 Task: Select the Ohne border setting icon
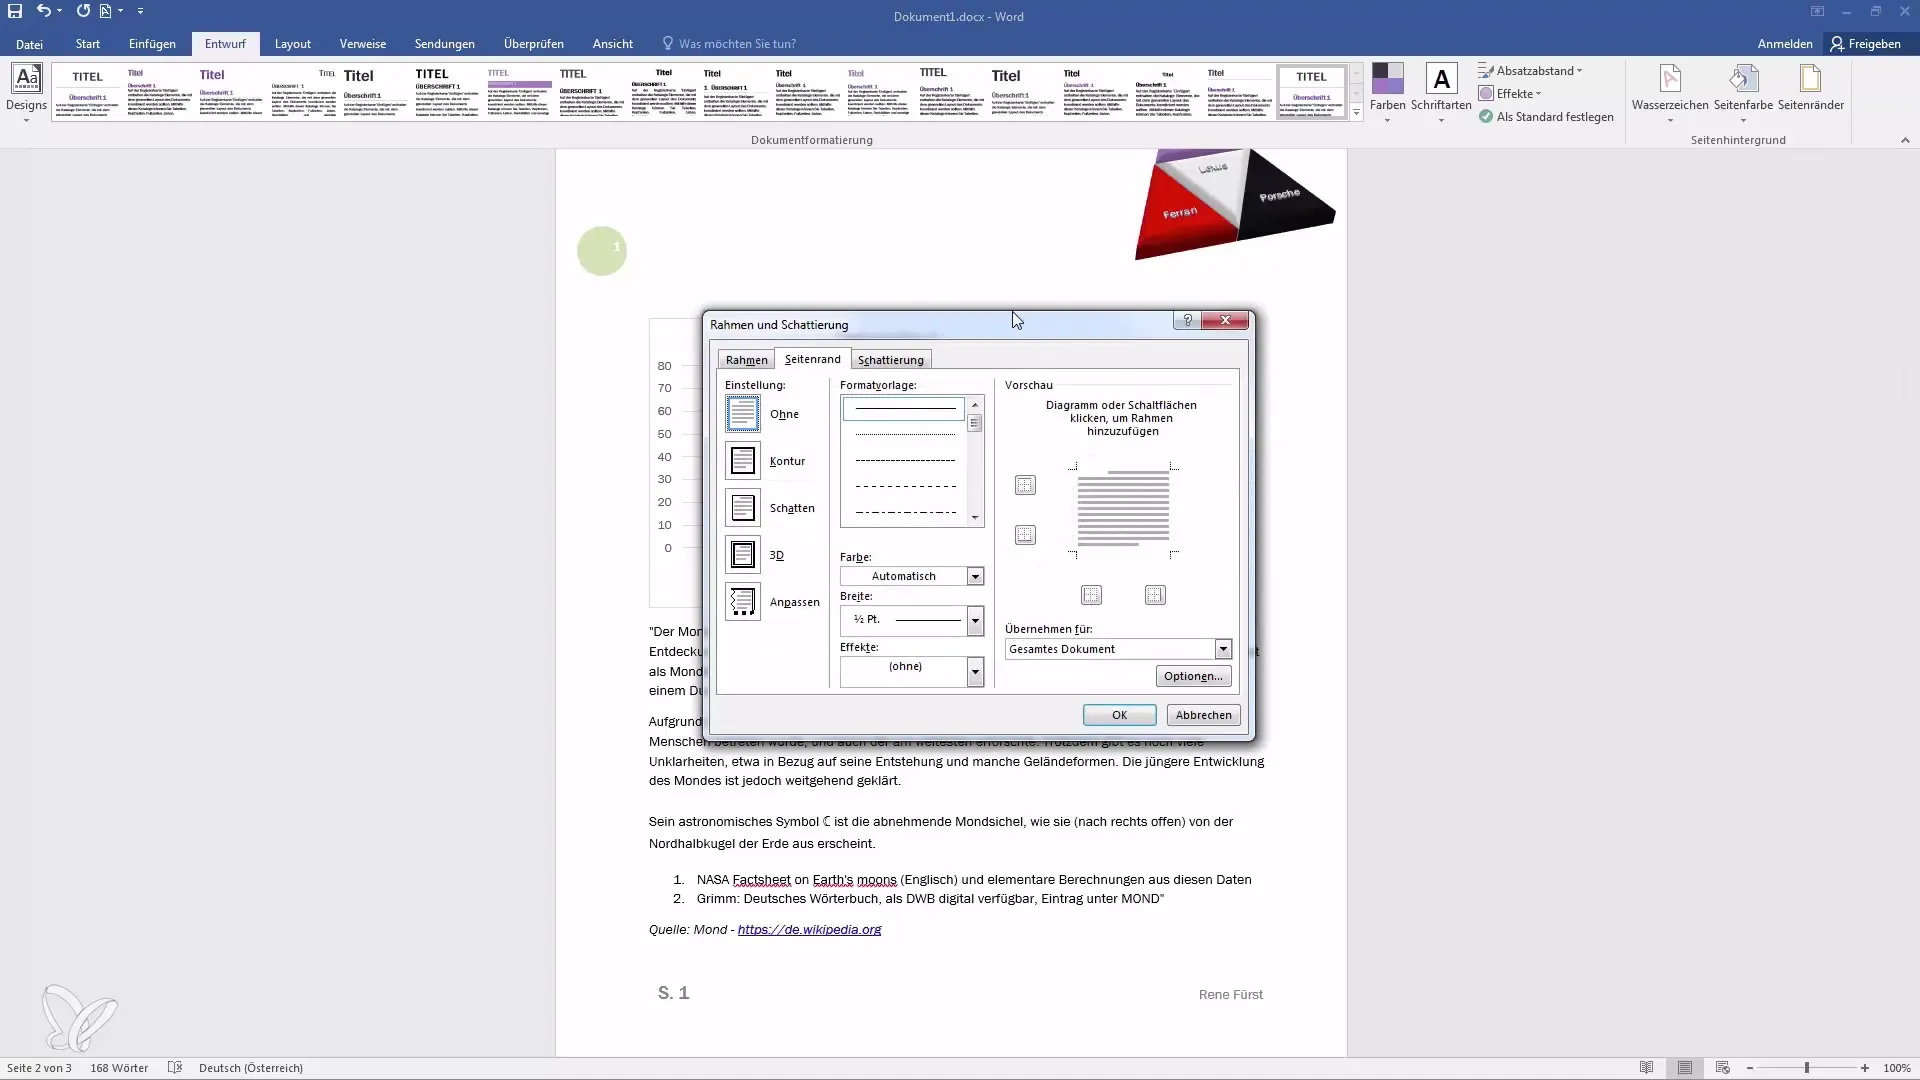coord(743,413)
